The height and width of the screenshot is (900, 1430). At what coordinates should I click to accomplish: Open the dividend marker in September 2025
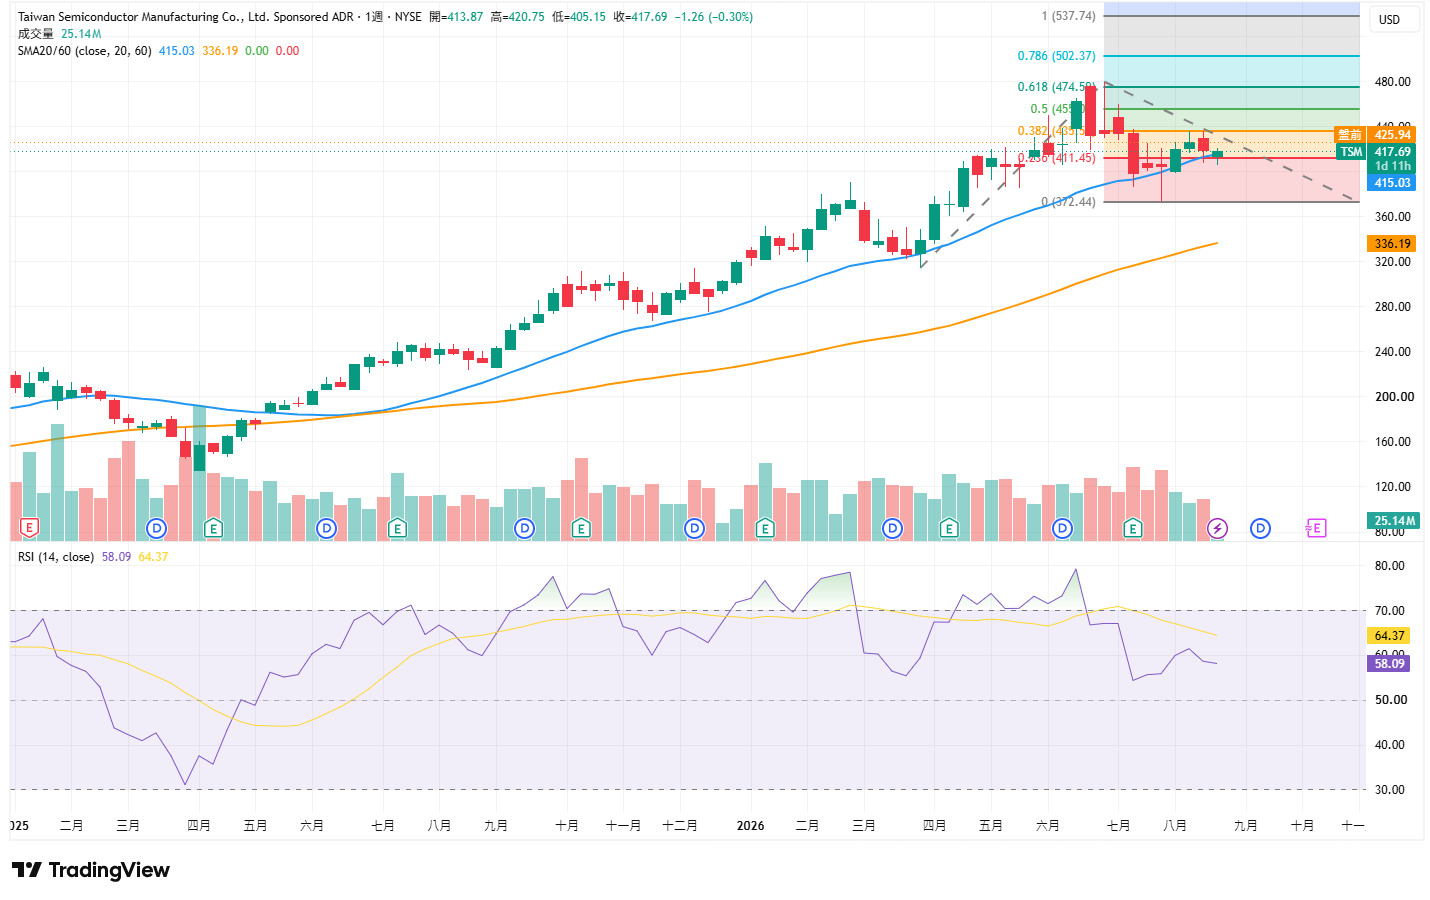click(524, 527)
